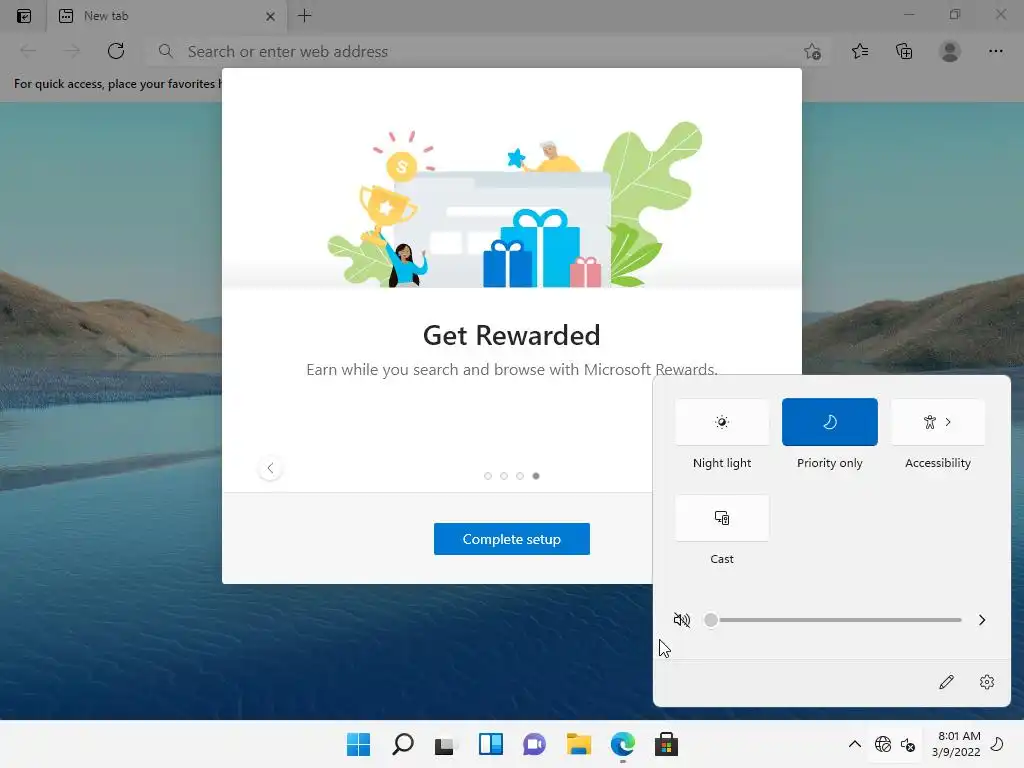Open a new browser tab with plus

[x=304, y=16]
